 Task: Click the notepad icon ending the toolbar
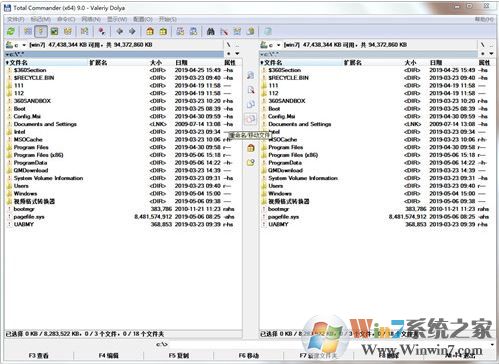click(267, 31)
